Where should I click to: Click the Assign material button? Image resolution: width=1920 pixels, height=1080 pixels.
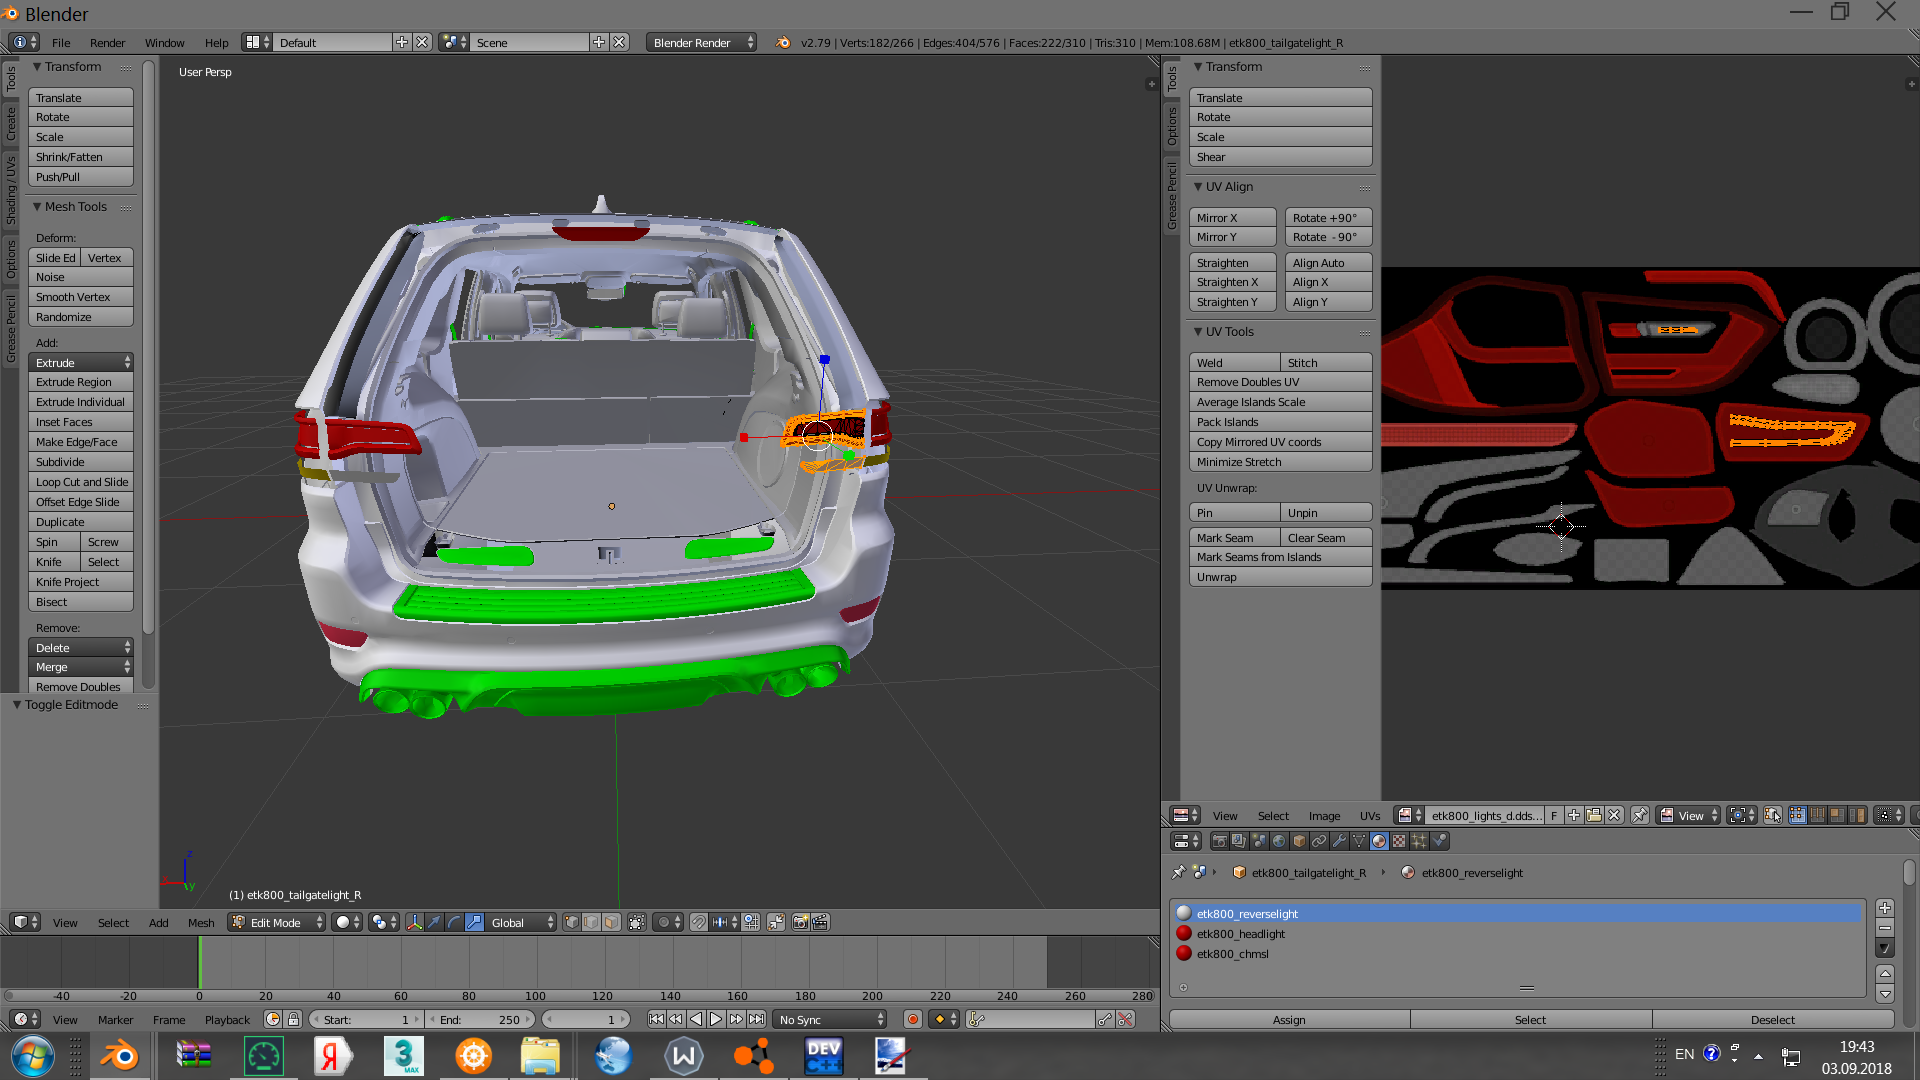pos(1289,1019)
